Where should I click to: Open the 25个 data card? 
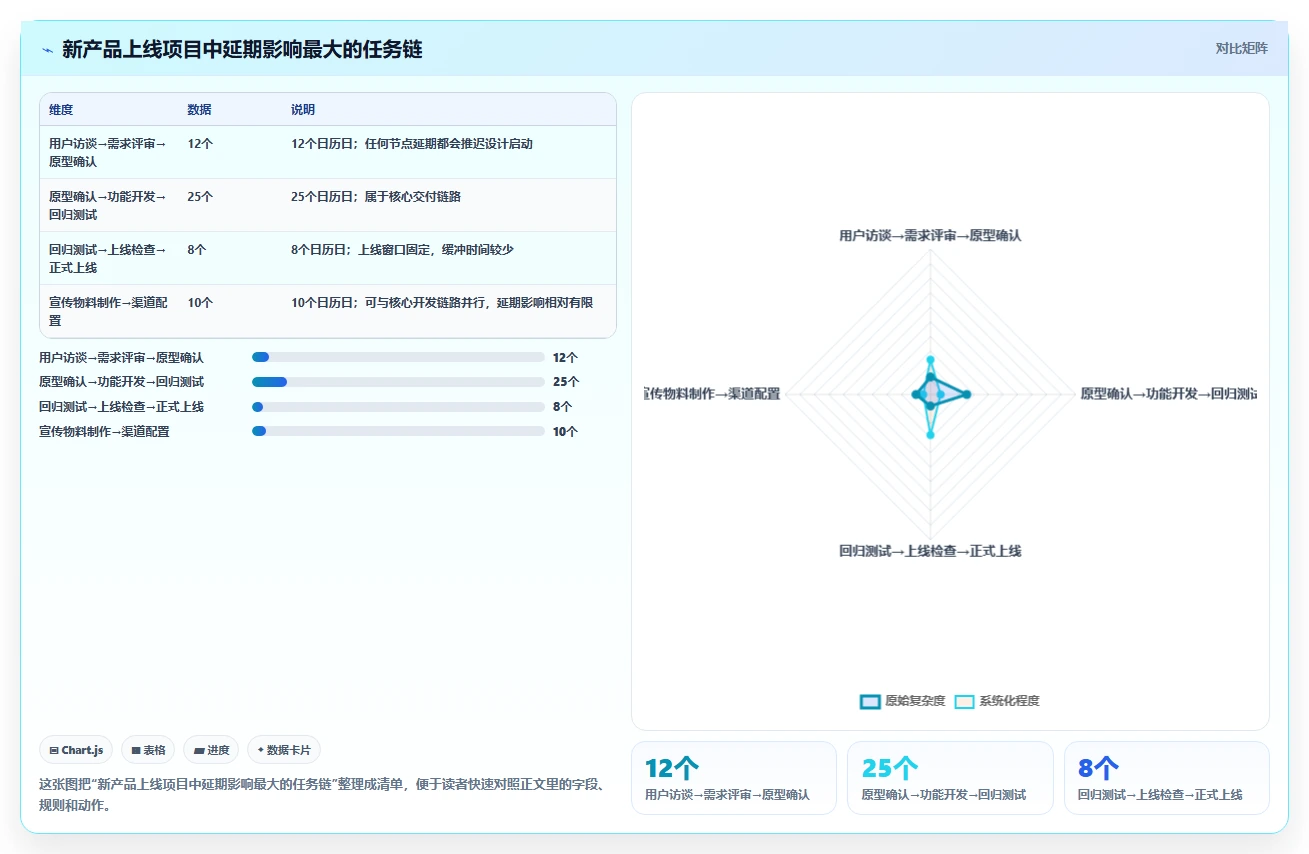950,778
